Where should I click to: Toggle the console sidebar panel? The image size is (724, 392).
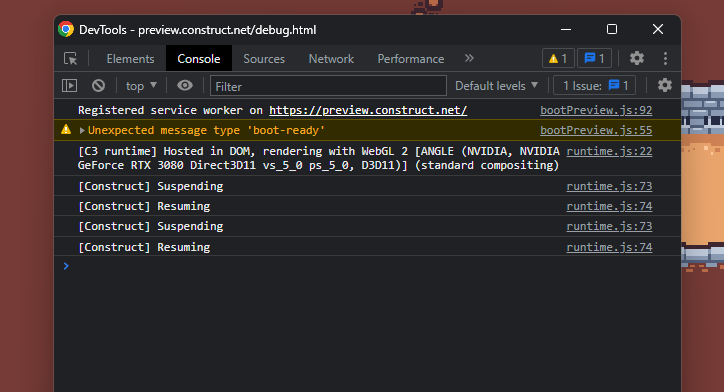pyautogui.click(x=69, y=85)
